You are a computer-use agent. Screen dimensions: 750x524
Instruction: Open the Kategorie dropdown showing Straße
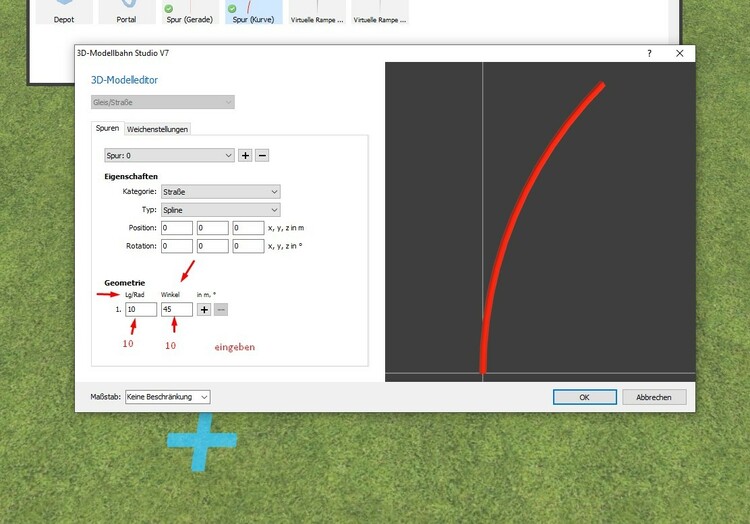point(221,192)
